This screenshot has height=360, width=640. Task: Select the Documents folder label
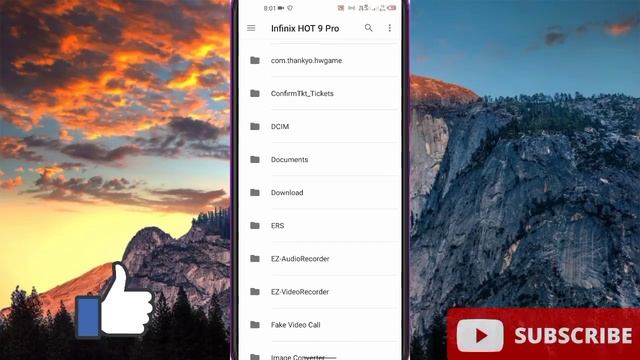pos(289,160)
